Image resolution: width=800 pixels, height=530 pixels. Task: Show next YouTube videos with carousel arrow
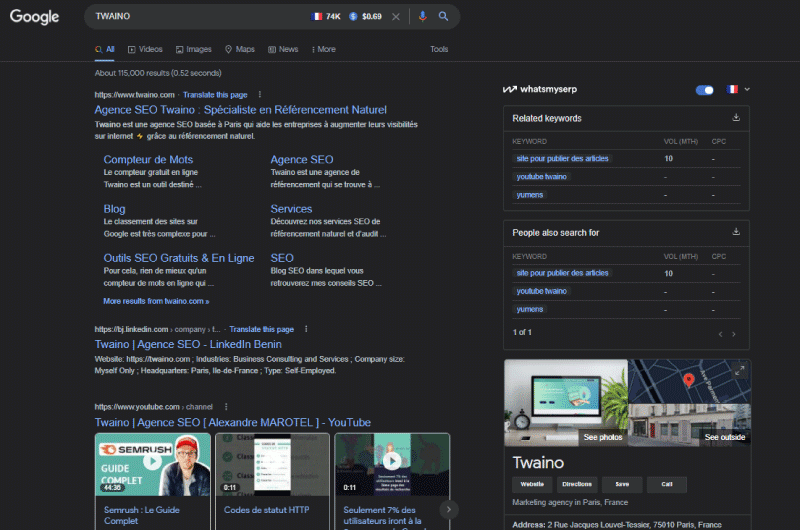coord(449,509)
